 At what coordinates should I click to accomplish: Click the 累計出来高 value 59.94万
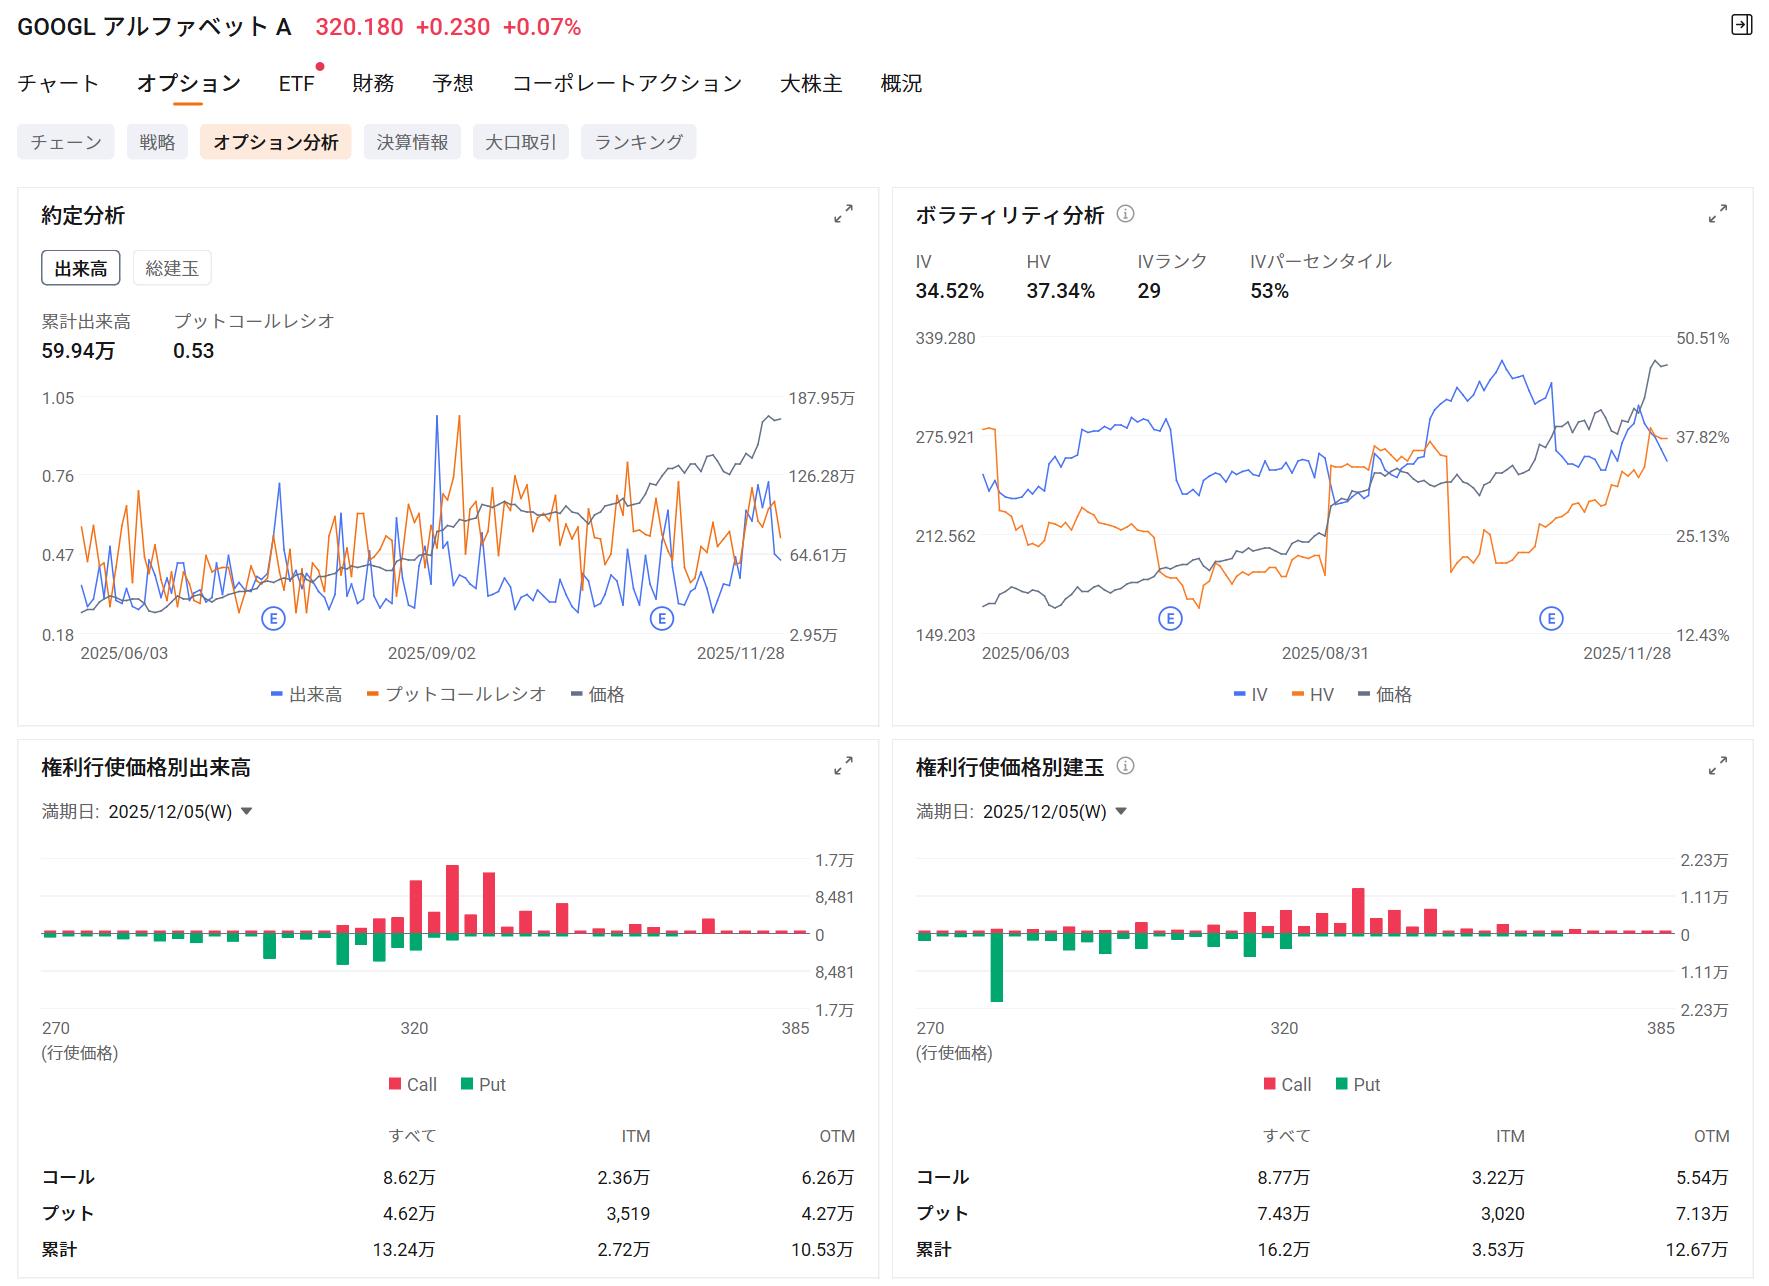78,351
